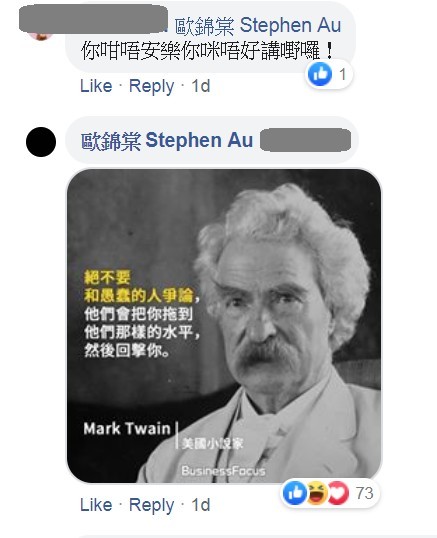The height and width of the screenshot is (538, 437).
Task: Like the Mark Twain image comment
Action: 96,505
